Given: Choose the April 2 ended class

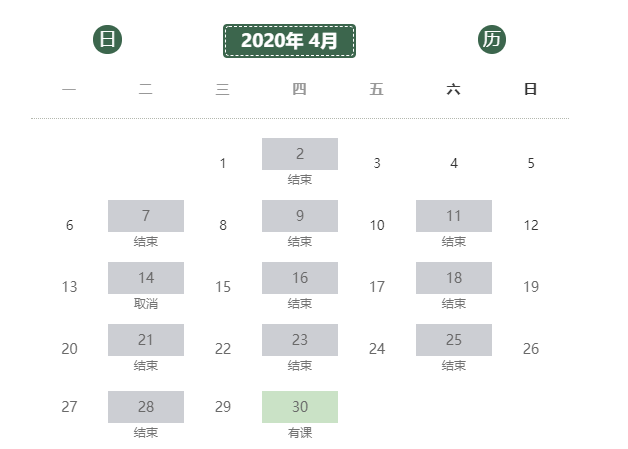Looking at the screenshot, I should 300,154.
